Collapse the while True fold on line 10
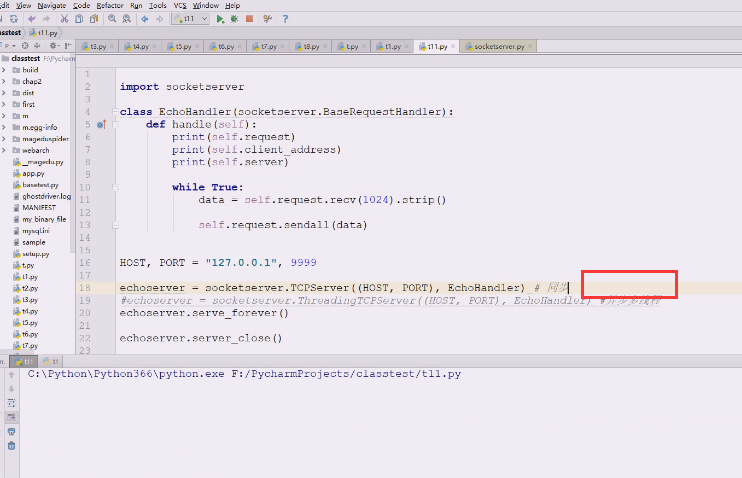742x478 pixels. (115, 187)
